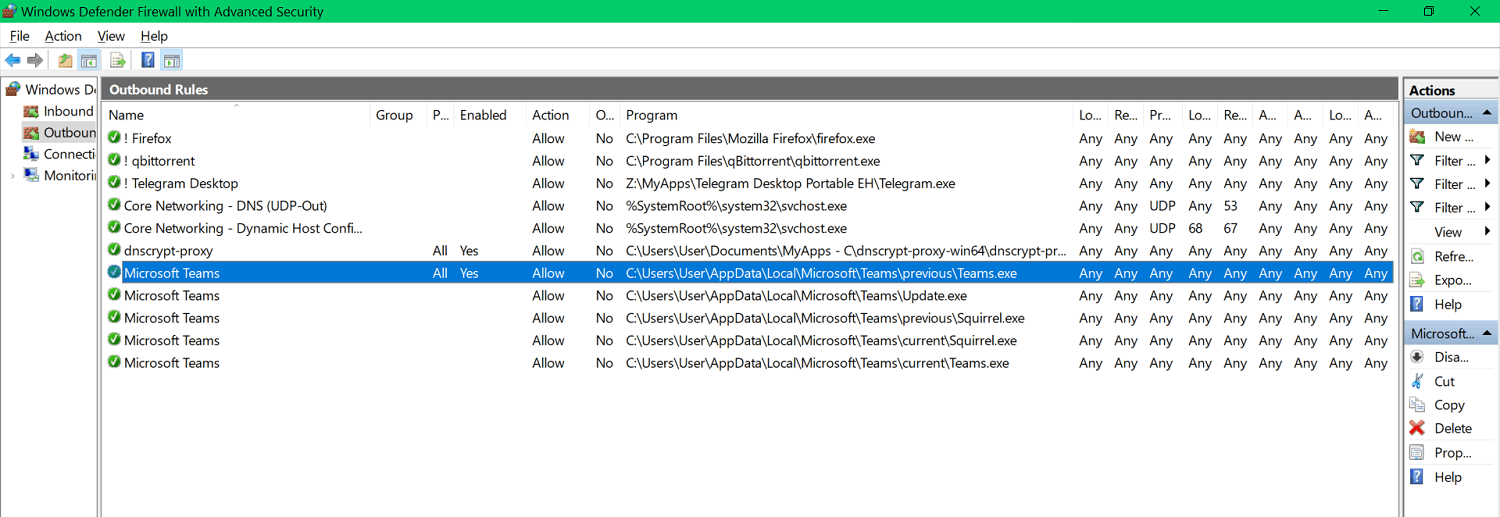Click local port 68 cell
The height and width of the screenshot is (517, 1500).
(x=1196, y=228)
